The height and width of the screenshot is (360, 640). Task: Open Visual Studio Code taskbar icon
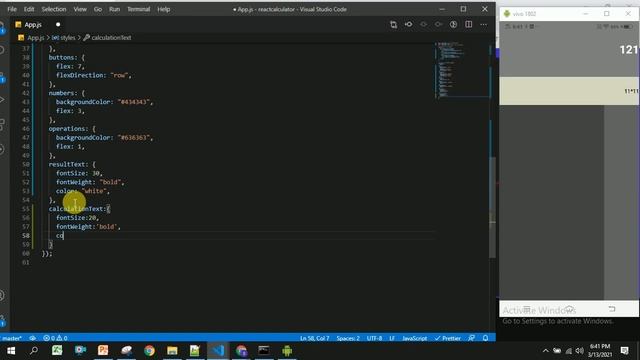(218, 351)
